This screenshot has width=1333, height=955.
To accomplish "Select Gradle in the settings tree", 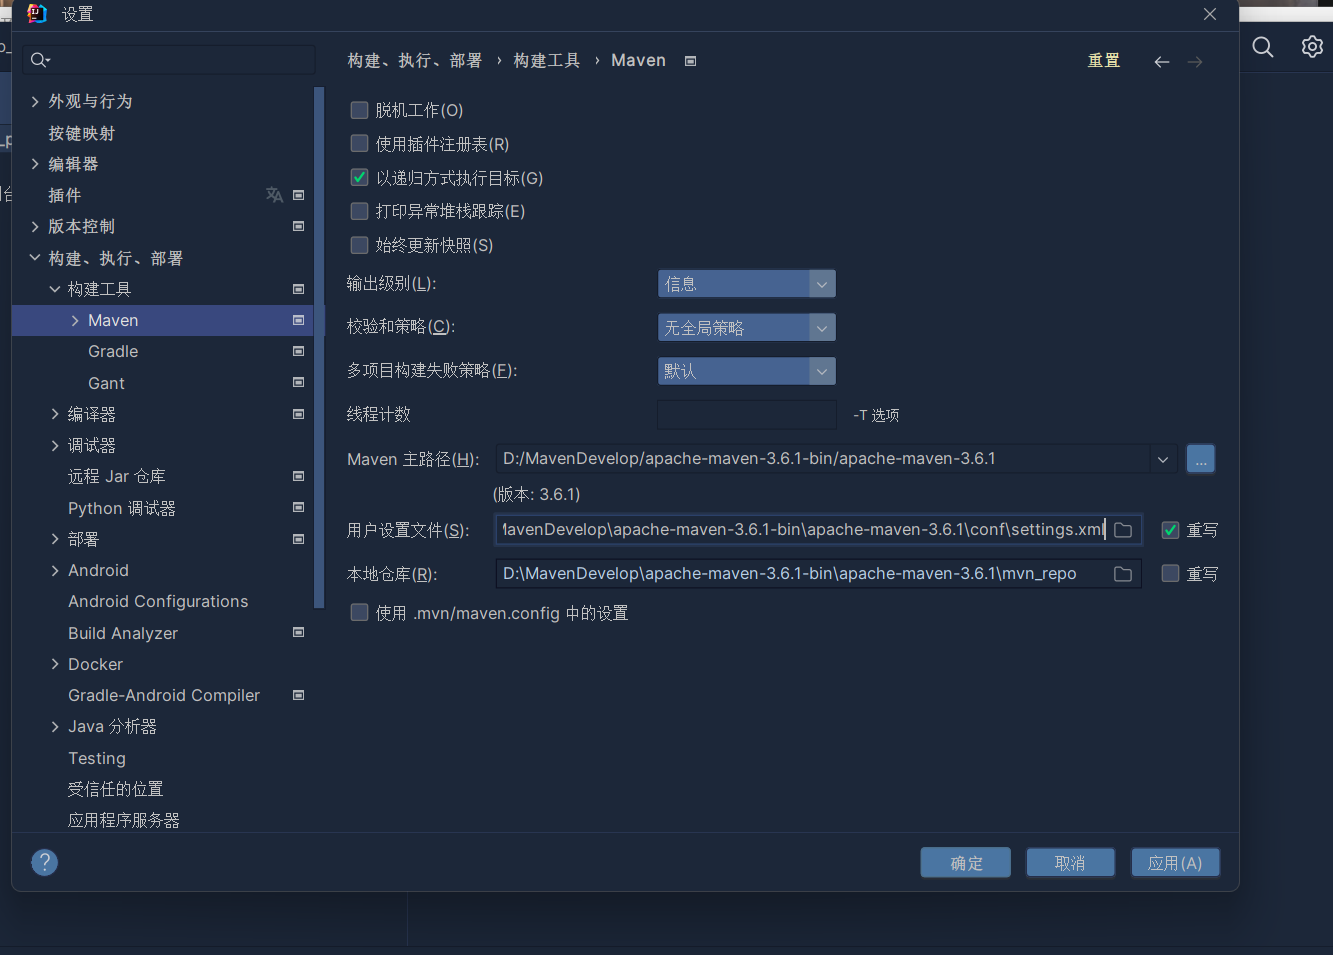I will click(113, 351).
